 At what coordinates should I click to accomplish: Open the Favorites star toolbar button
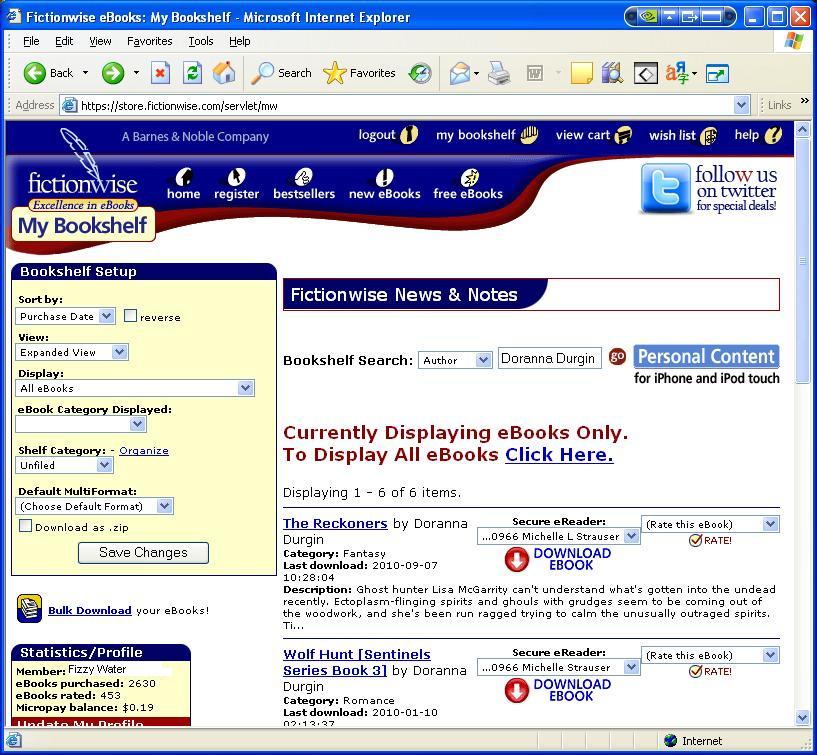tap(359, 73)
